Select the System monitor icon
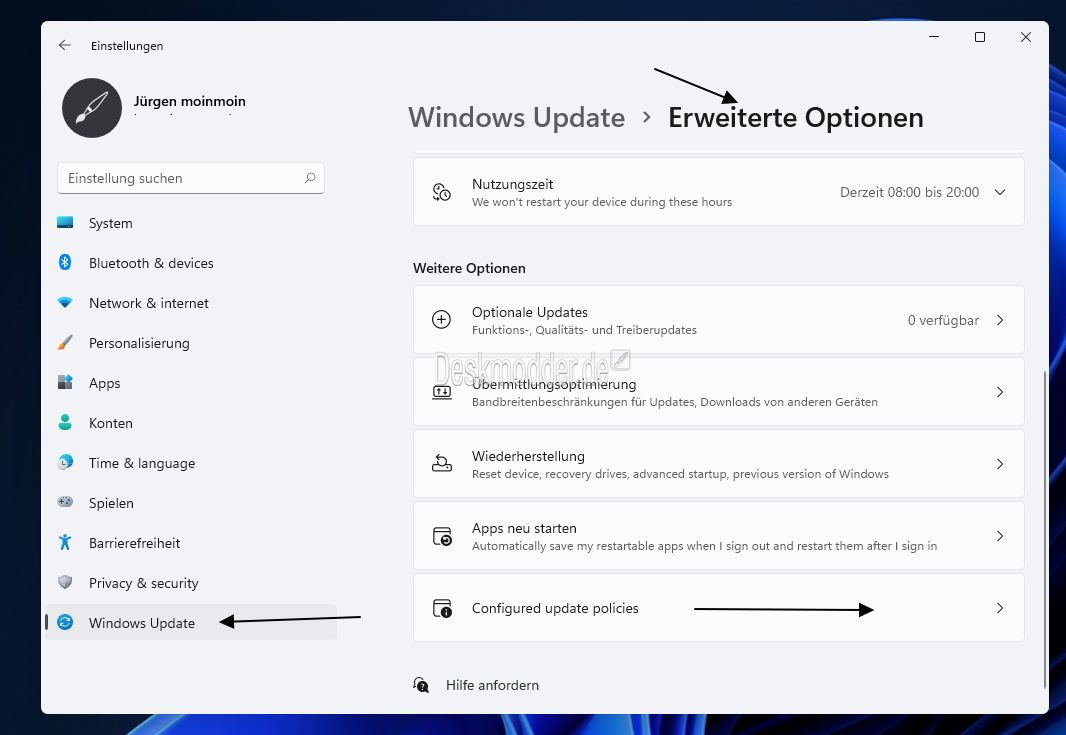This screenshot has height=735, width=1066. (65, 223)
